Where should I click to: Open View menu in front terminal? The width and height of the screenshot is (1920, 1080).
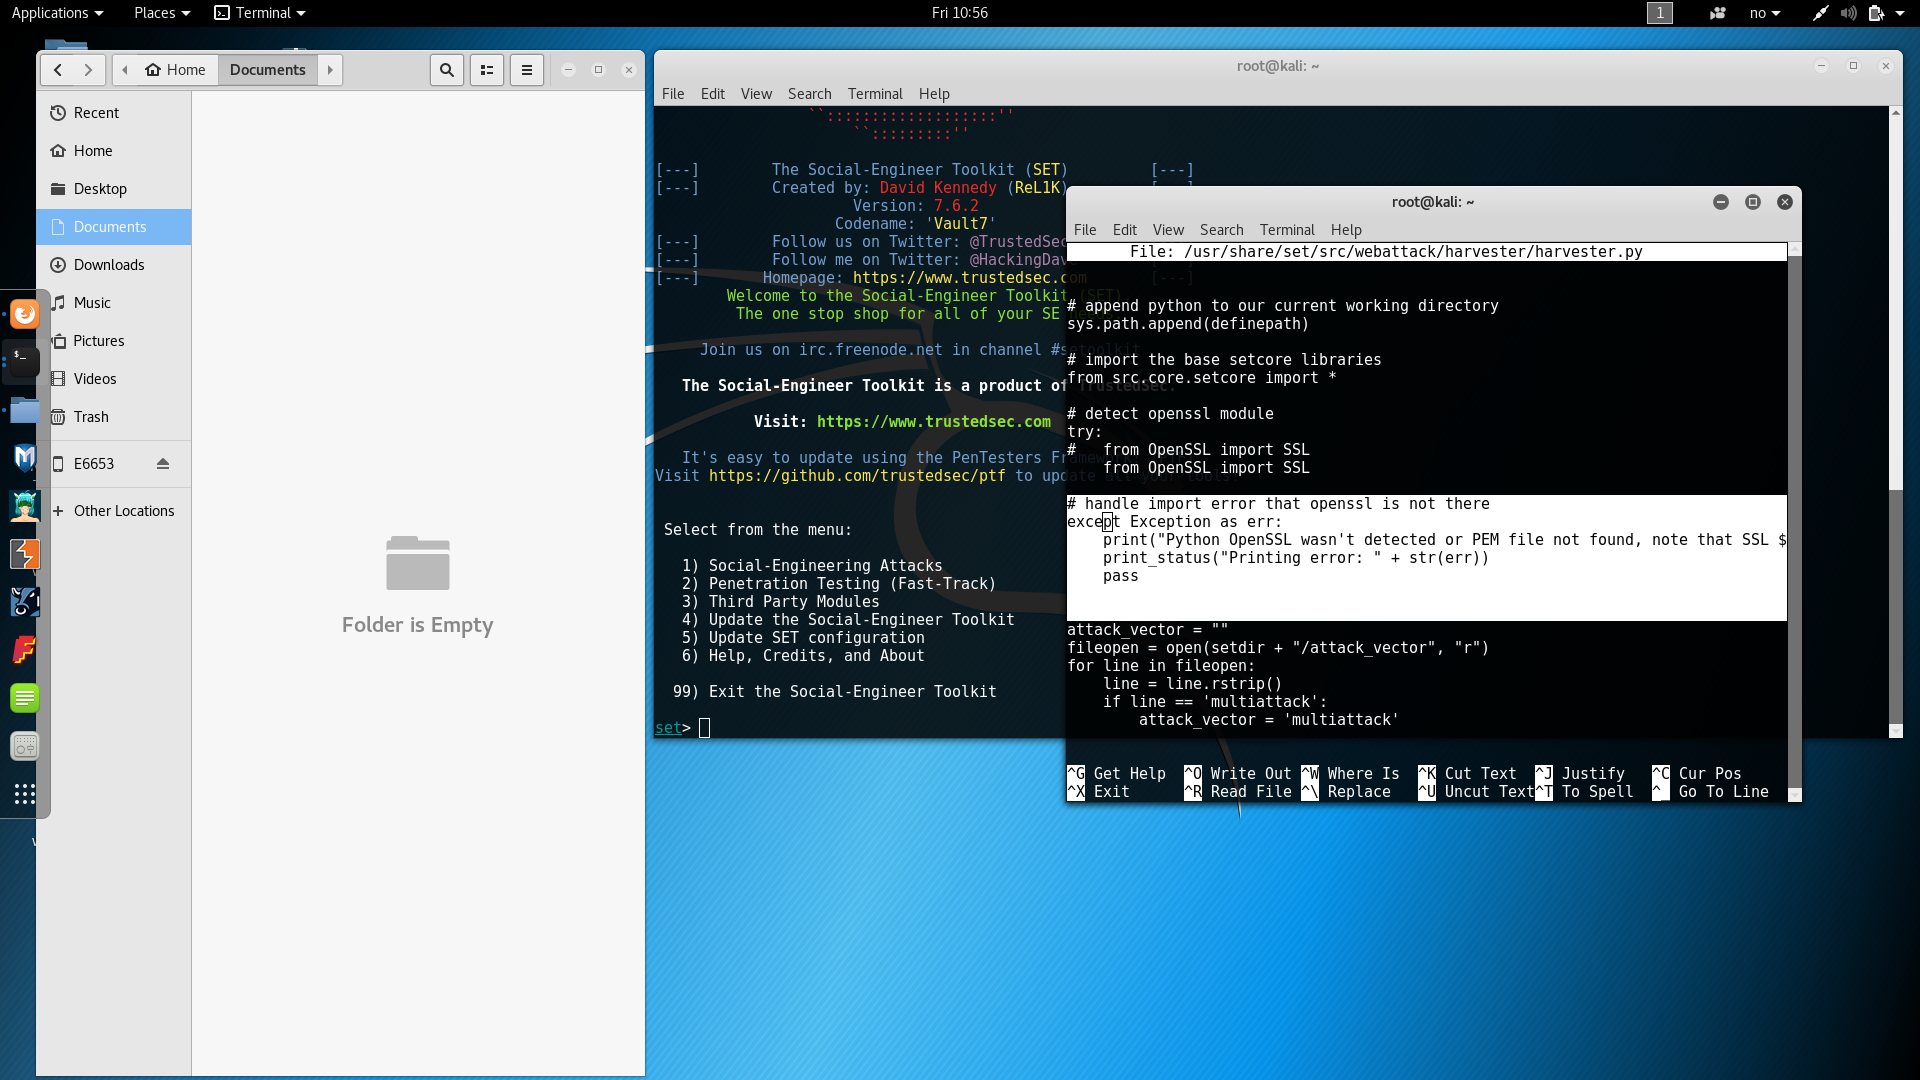click(1168, 230)
